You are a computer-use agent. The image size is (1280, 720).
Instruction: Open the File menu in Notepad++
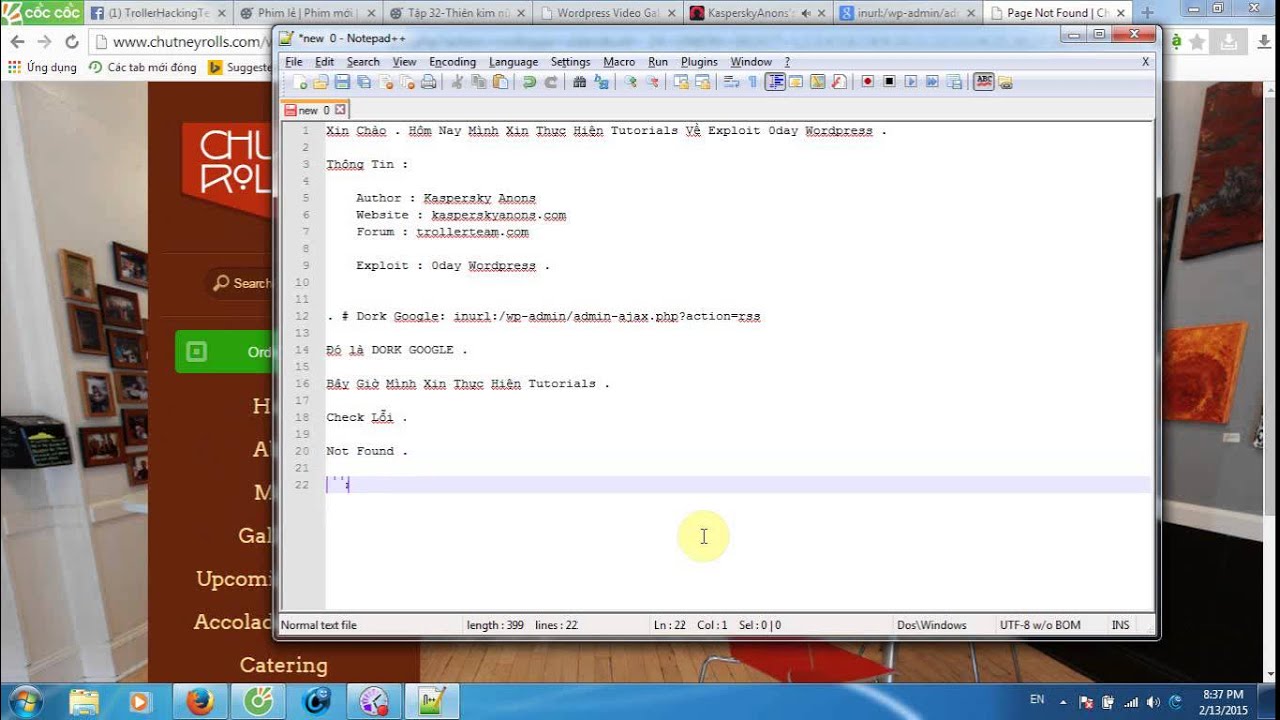(294, 62)
